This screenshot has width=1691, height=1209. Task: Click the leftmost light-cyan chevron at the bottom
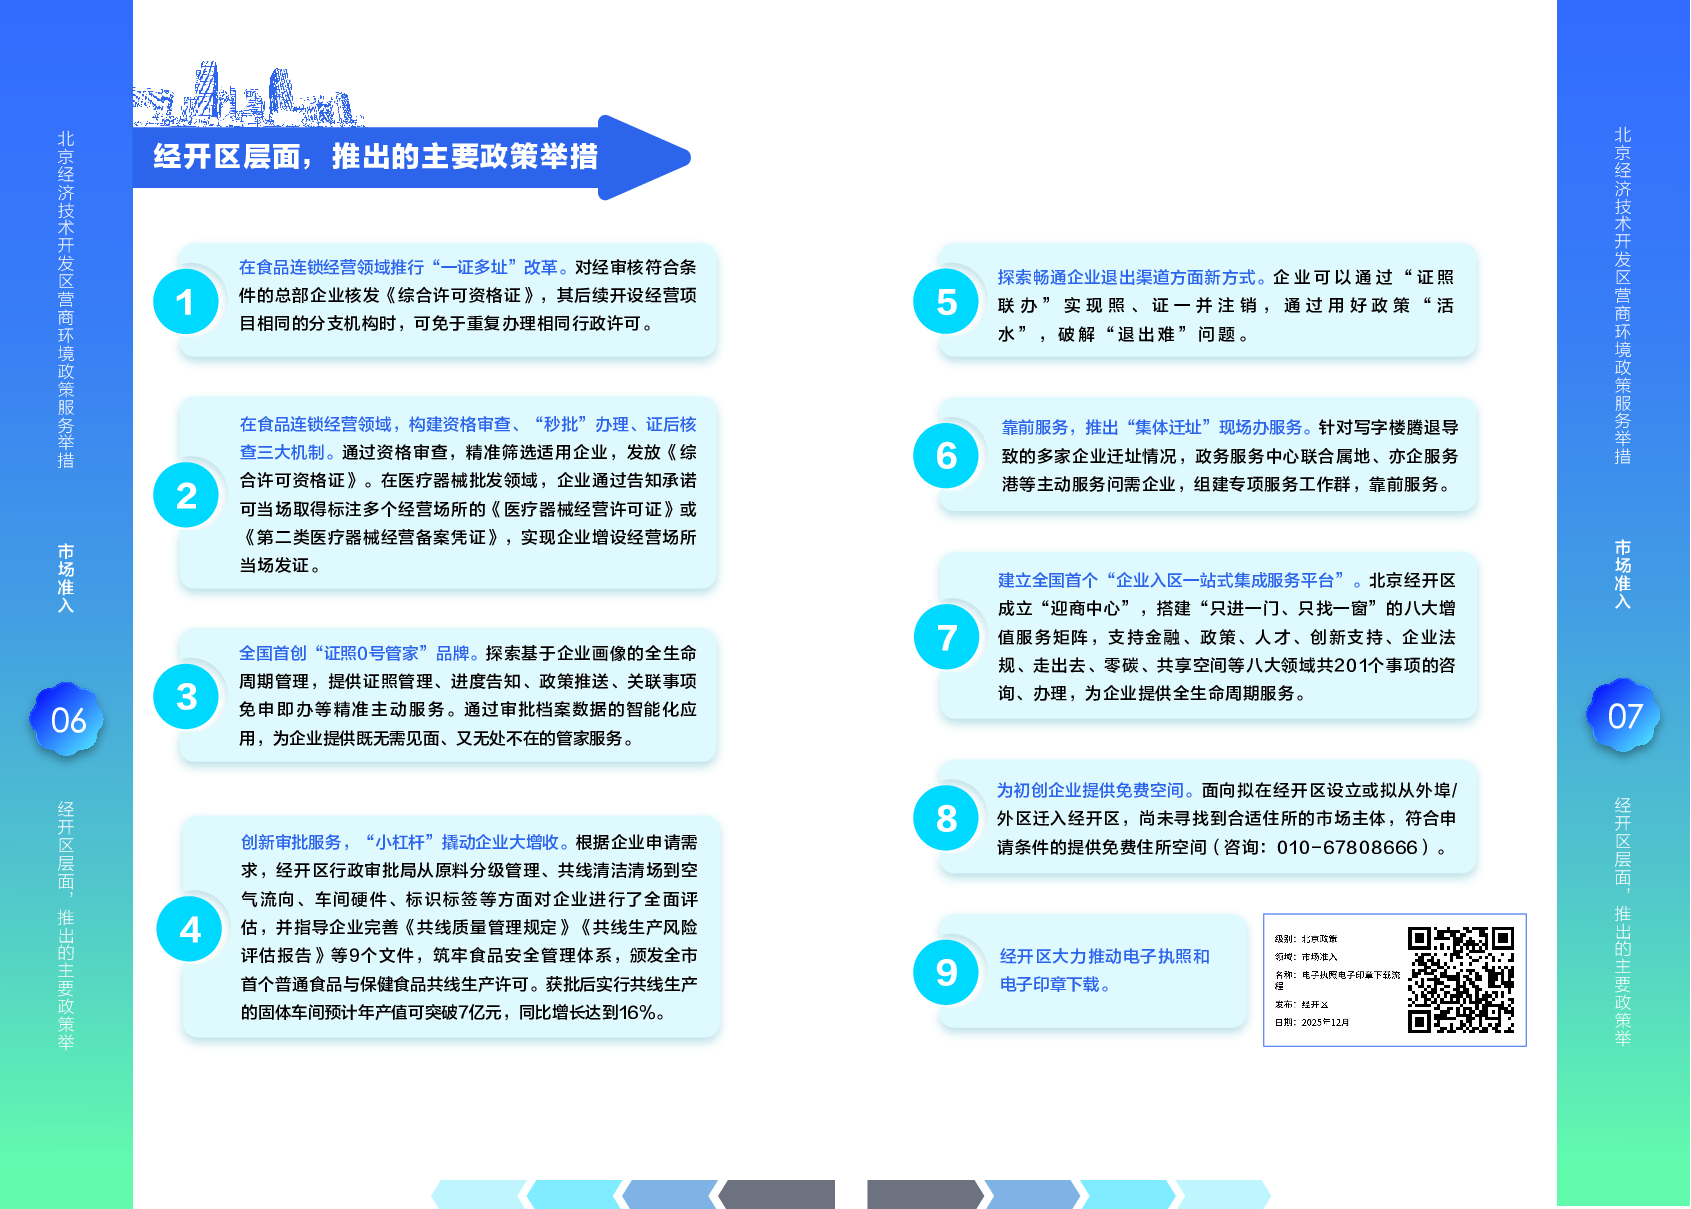coord(477,1194)
